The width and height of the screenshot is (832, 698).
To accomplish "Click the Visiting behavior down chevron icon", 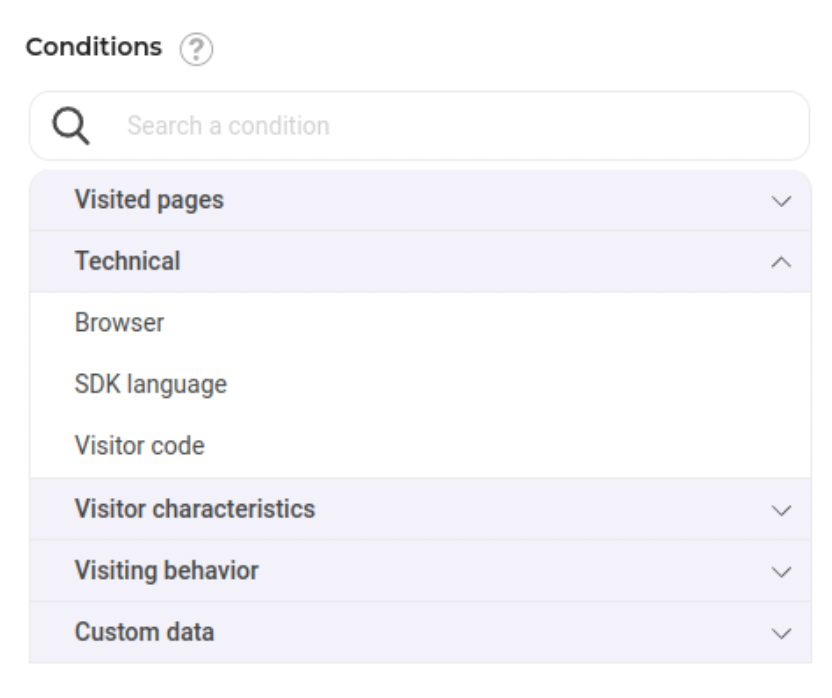I will [x=781, y=572].
